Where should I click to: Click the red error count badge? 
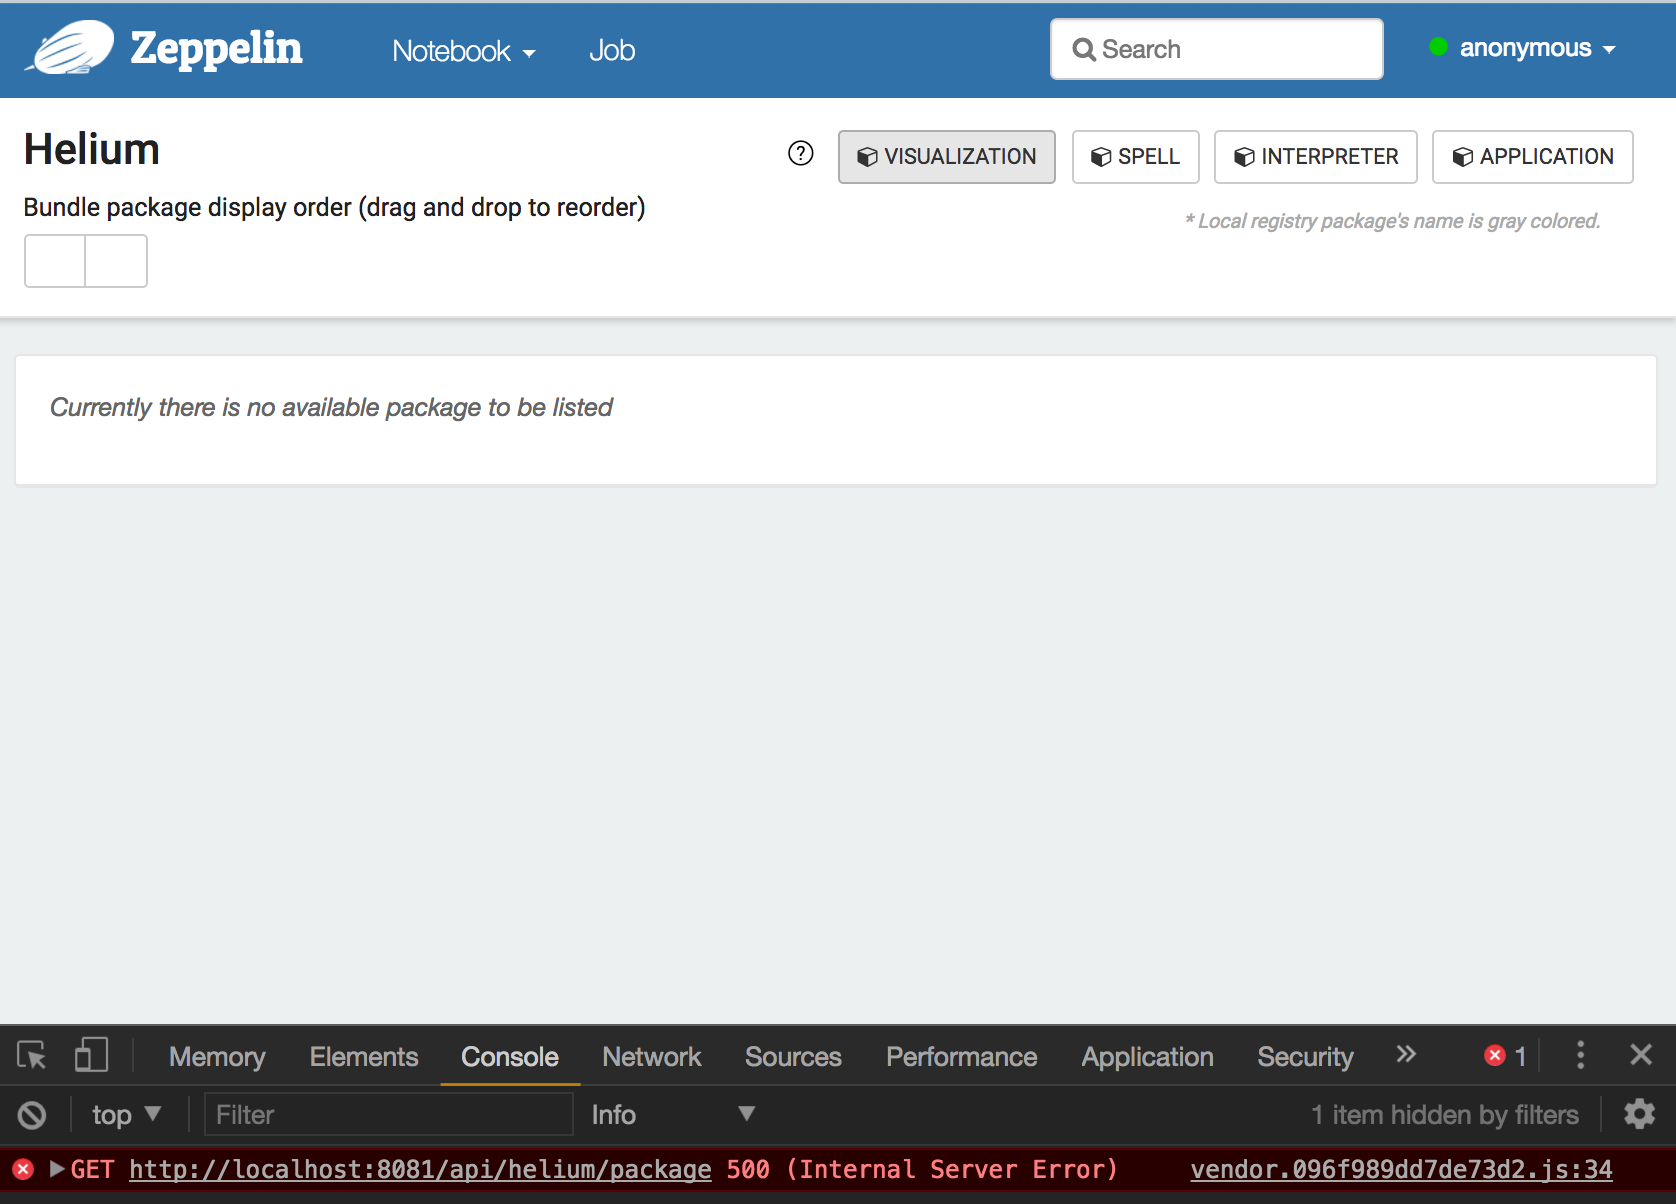(x=1506, y=1056)
